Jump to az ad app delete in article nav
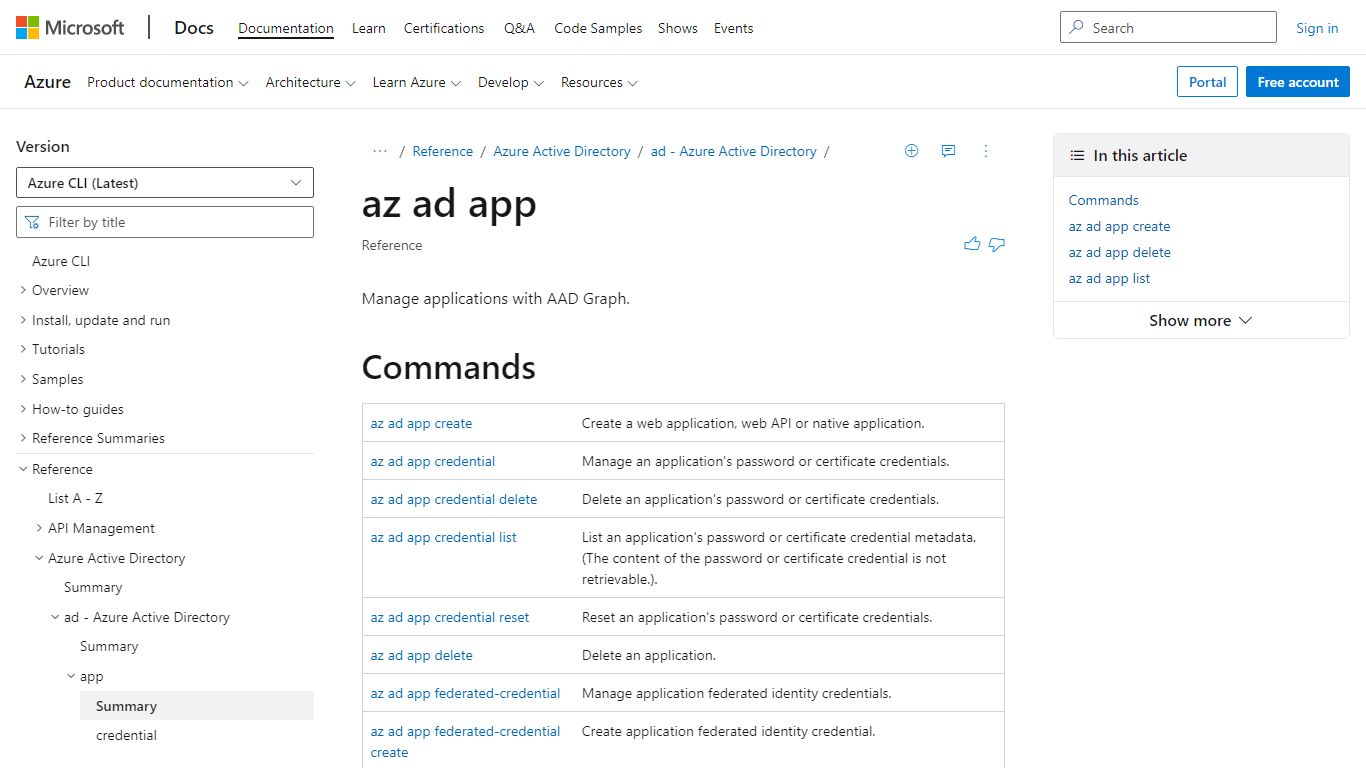Screen dimensions: 1366x768 tap(1119, 252)
